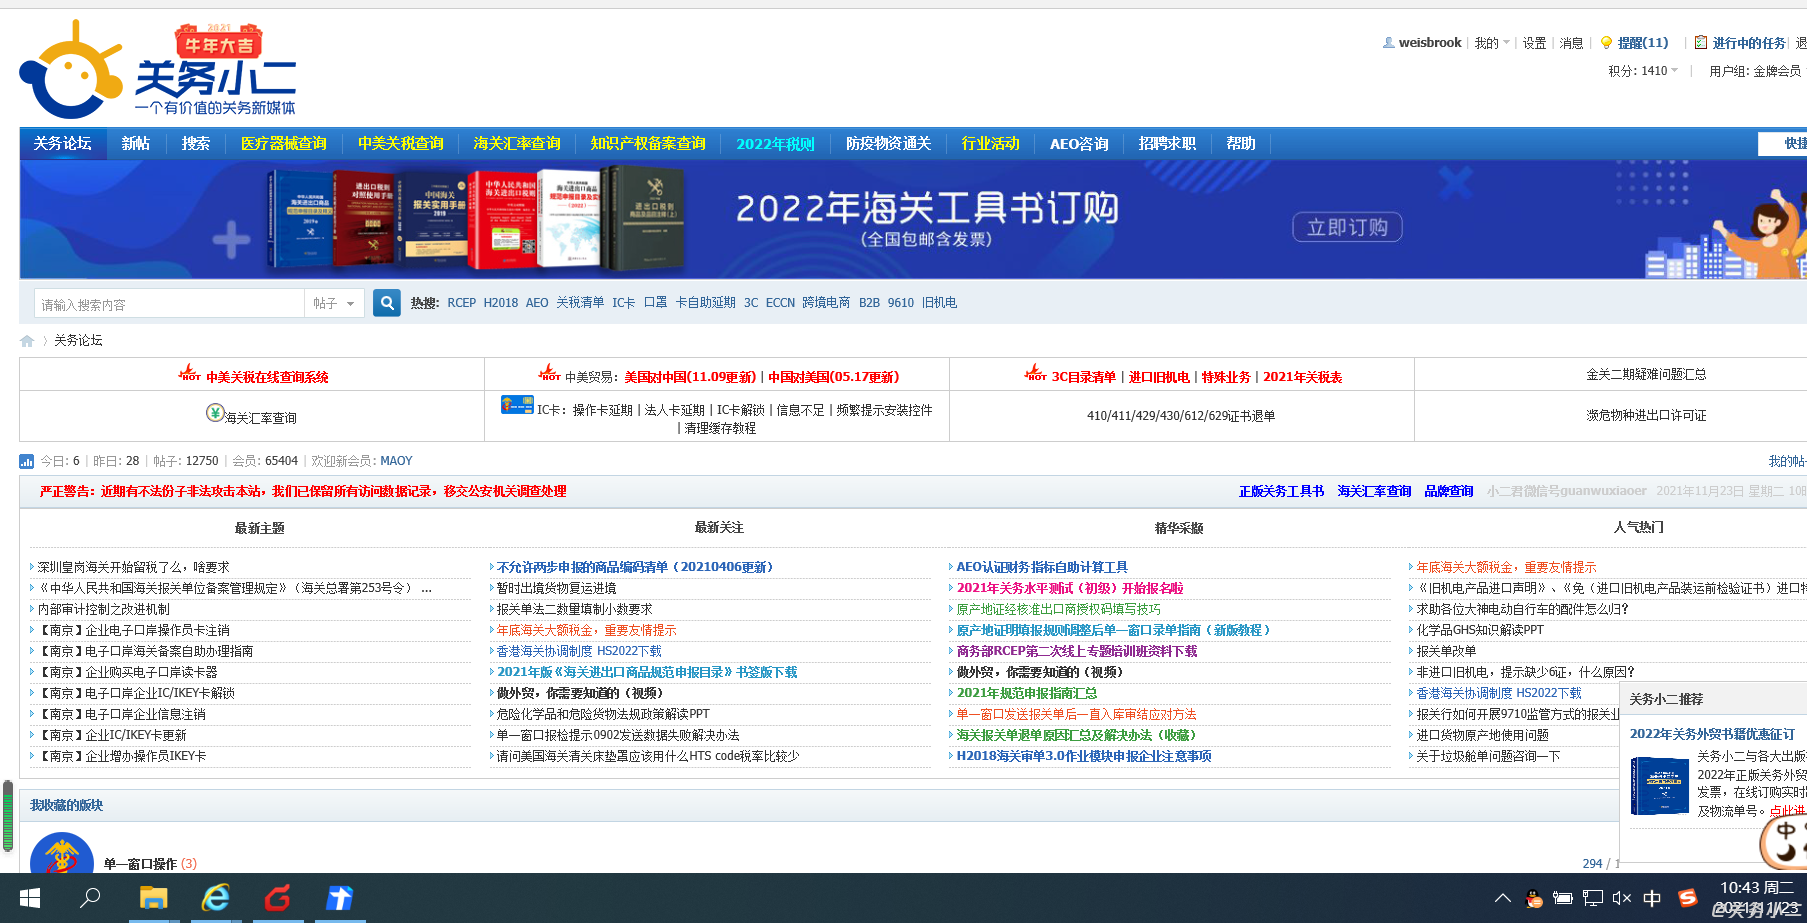1807x923 pixels.
Task: Click the muted volume tray icon
Action: click(1622, 898)
